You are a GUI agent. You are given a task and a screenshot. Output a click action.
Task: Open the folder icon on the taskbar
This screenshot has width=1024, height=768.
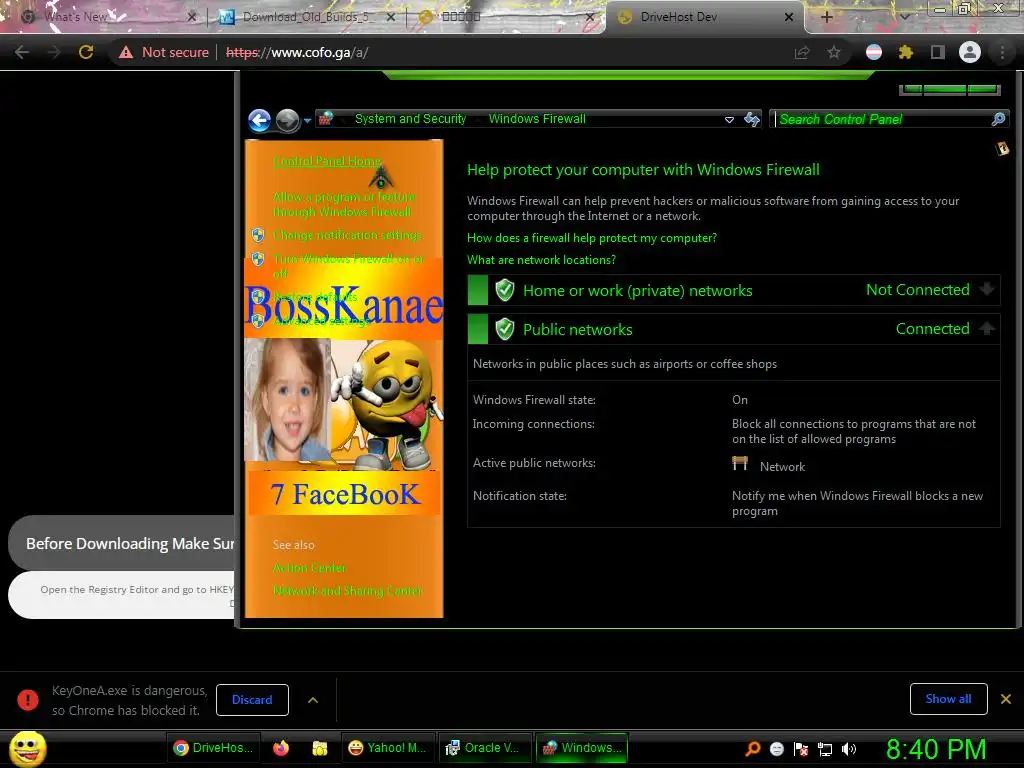click(x=319, y=748)
